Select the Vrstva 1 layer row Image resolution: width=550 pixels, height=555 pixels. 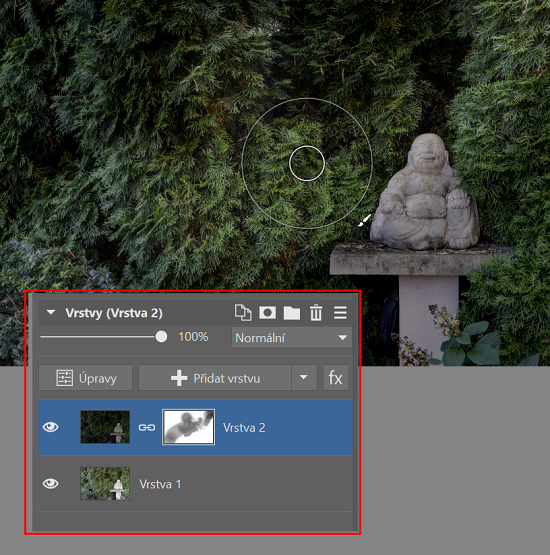pos(195,484)
